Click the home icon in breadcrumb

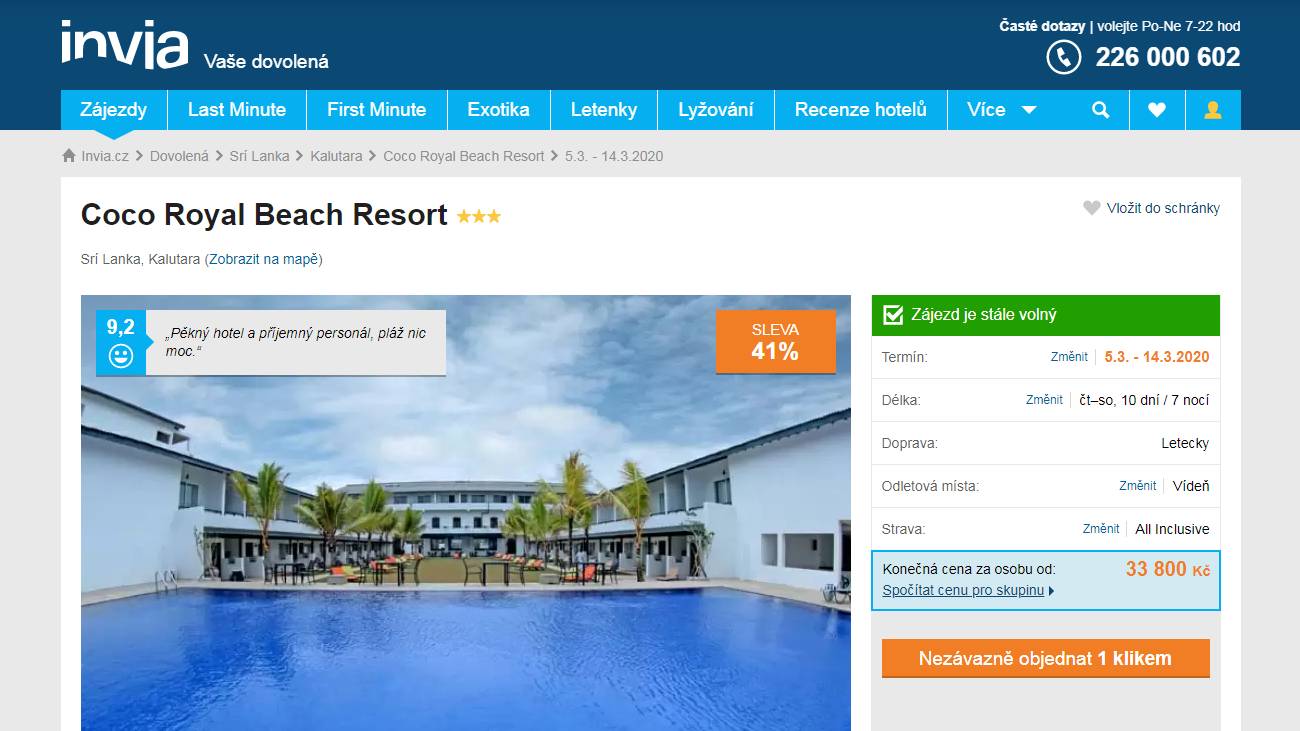coord(69,156)
